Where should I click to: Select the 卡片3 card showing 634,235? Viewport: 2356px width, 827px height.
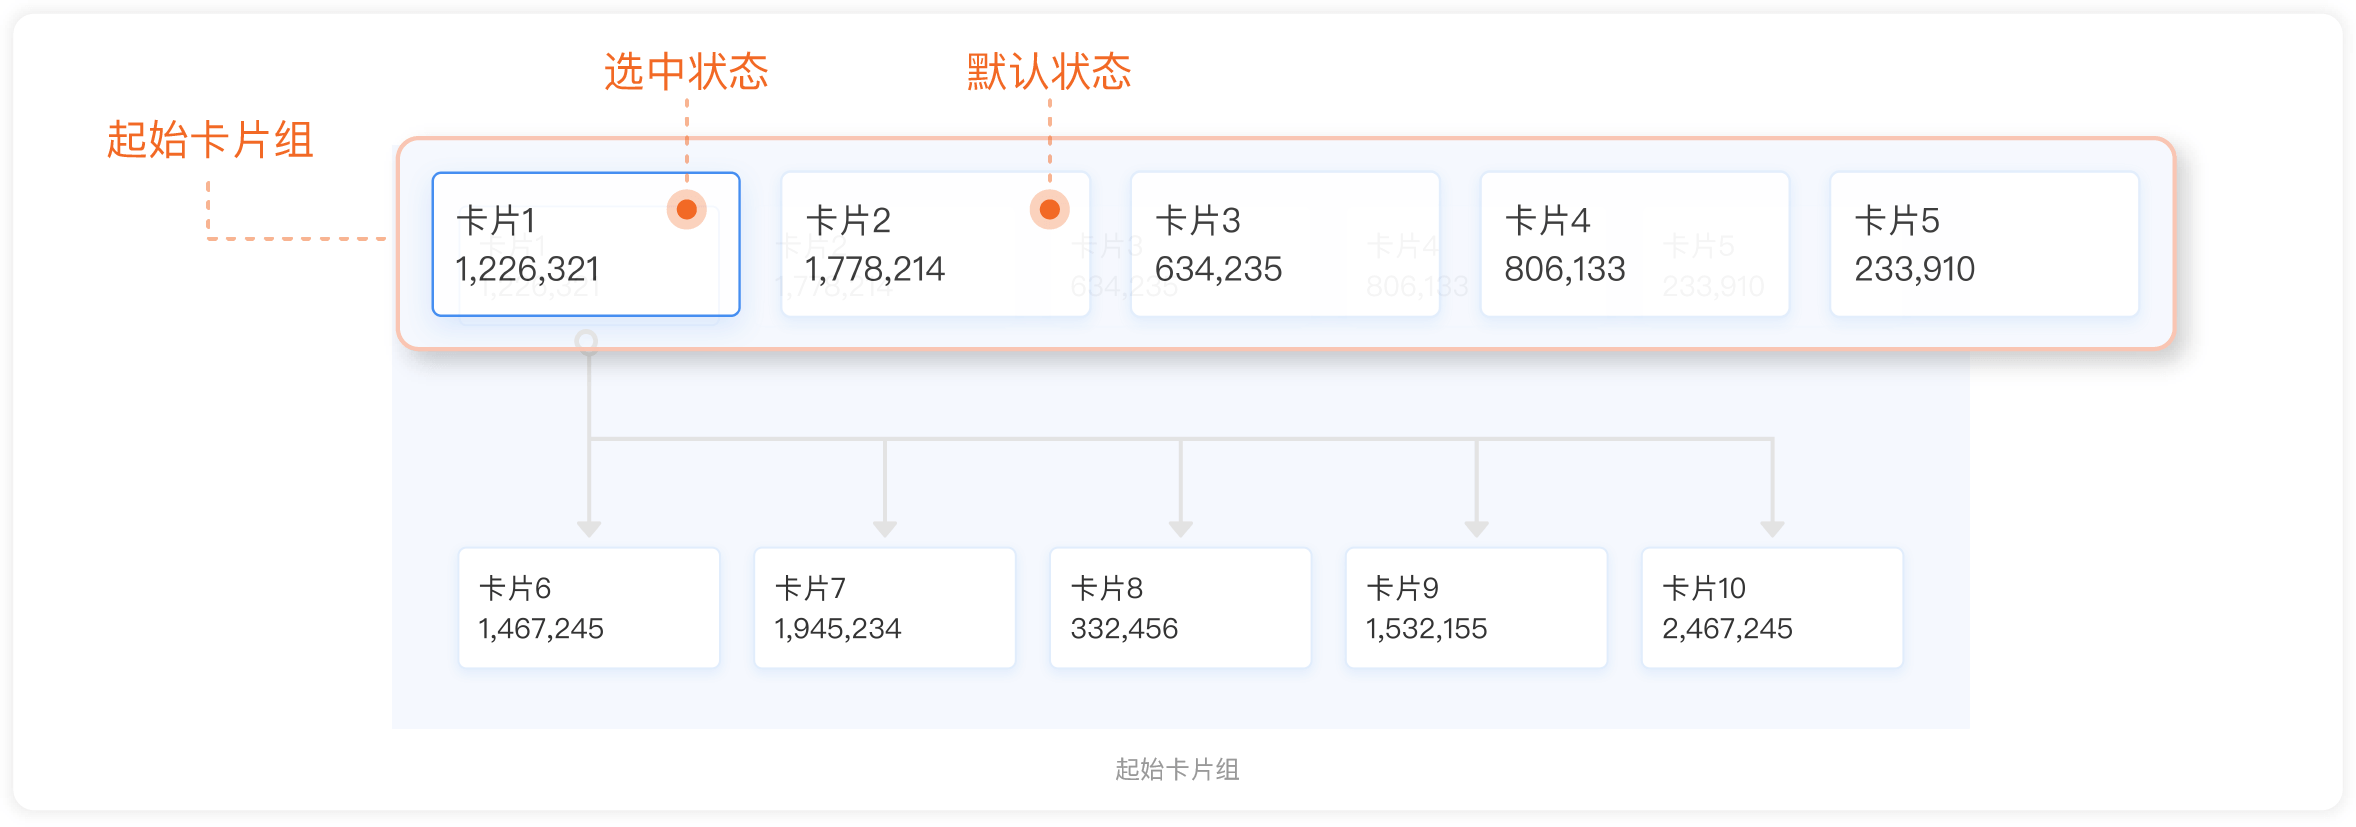[x=1285, y=244]
